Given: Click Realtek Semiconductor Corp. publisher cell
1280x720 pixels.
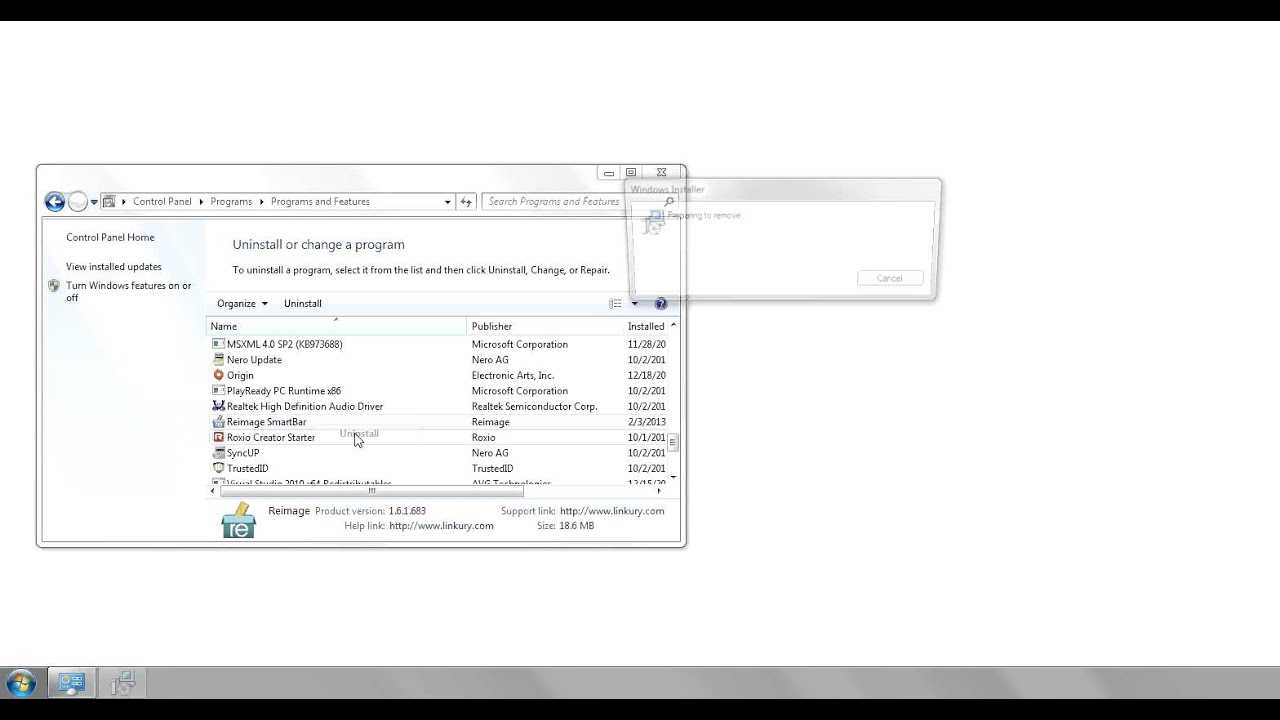Looking at the screenshot, I should point(535,406).
